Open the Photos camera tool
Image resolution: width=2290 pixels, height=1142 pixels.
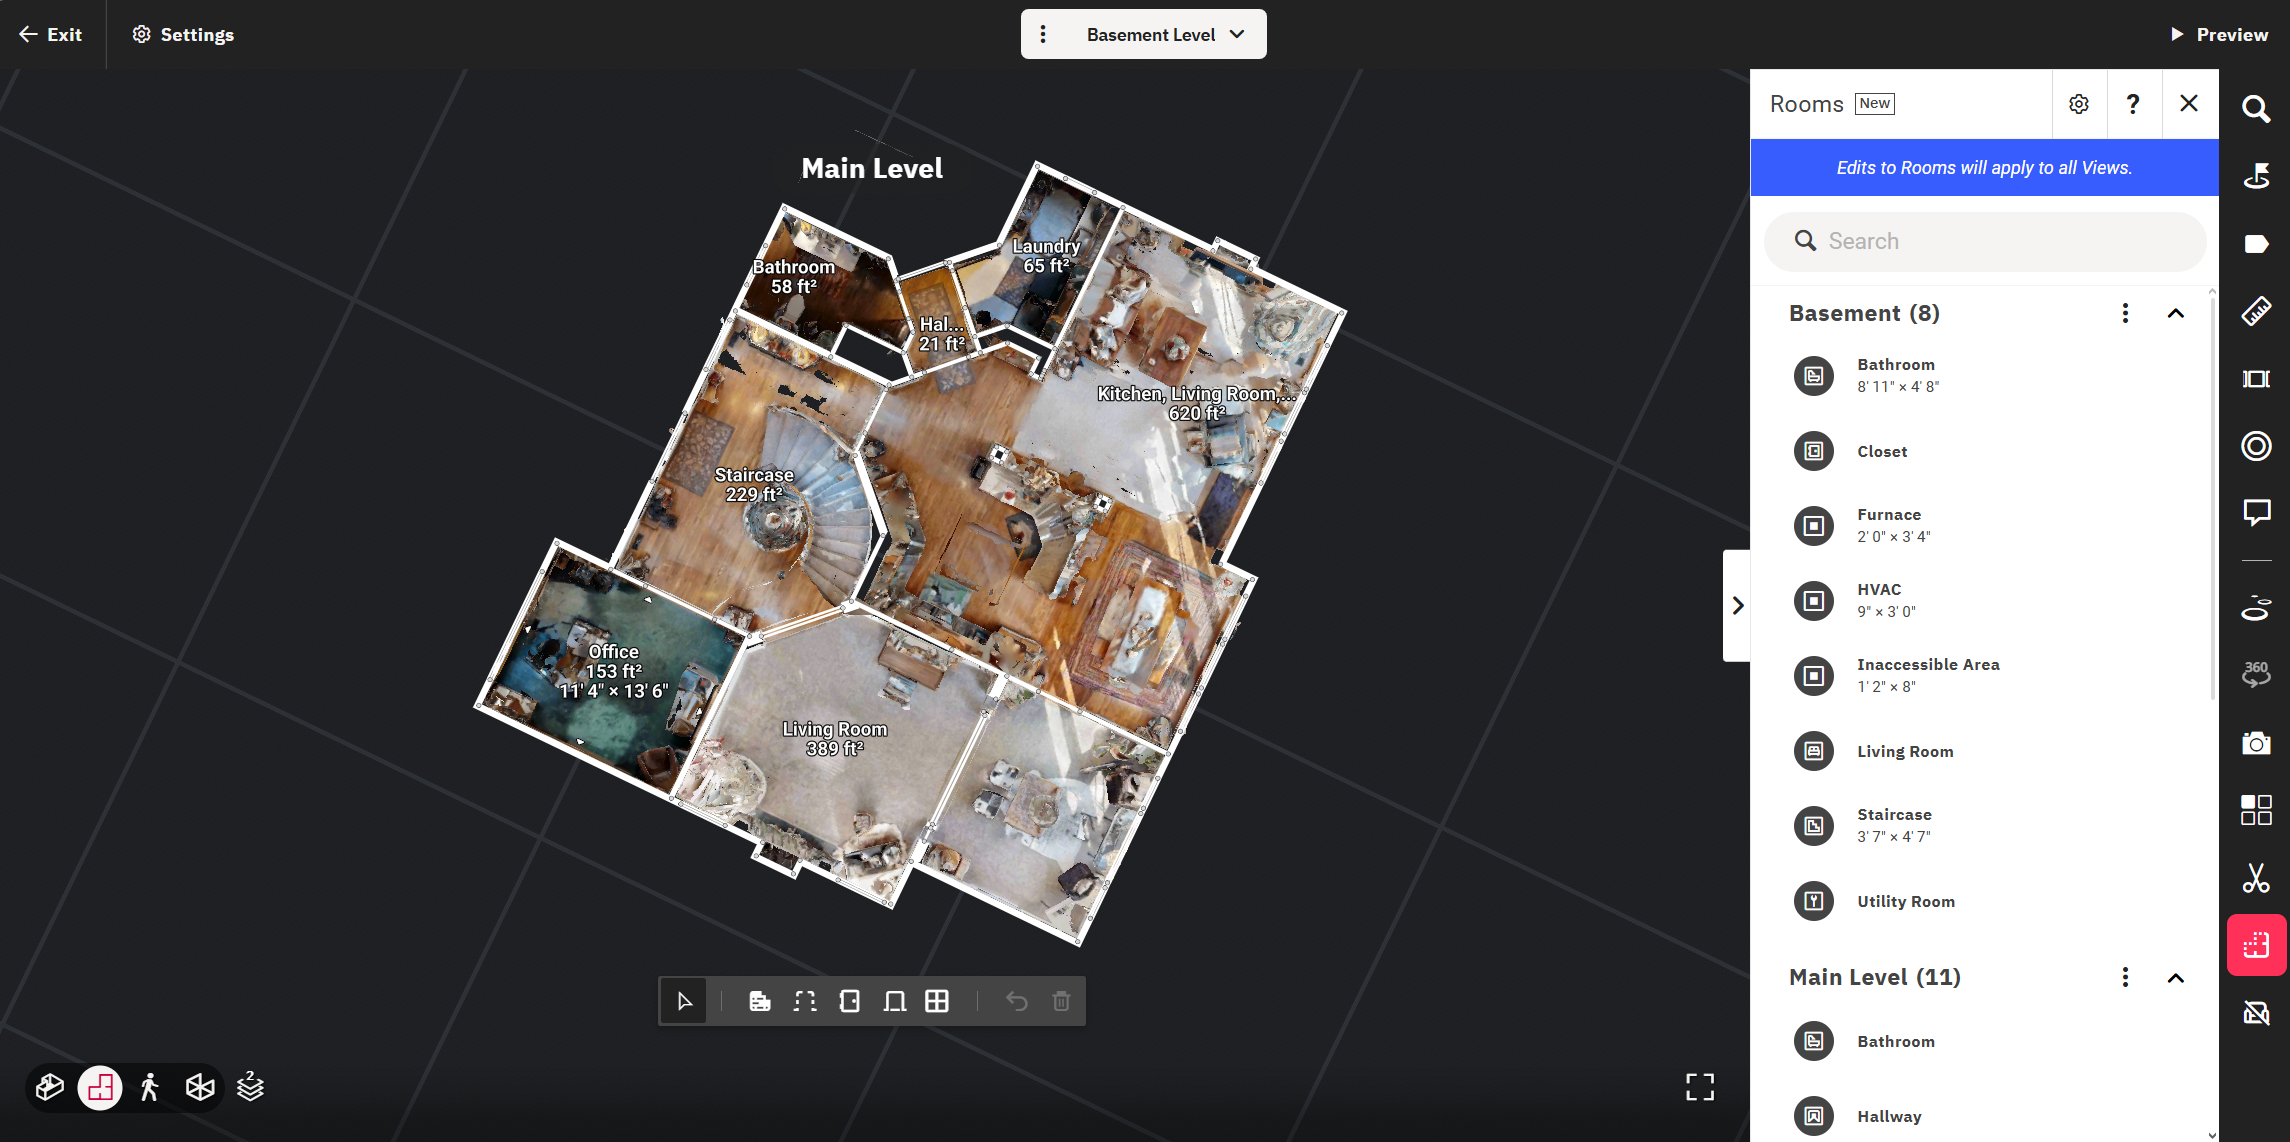point(2256,743)
